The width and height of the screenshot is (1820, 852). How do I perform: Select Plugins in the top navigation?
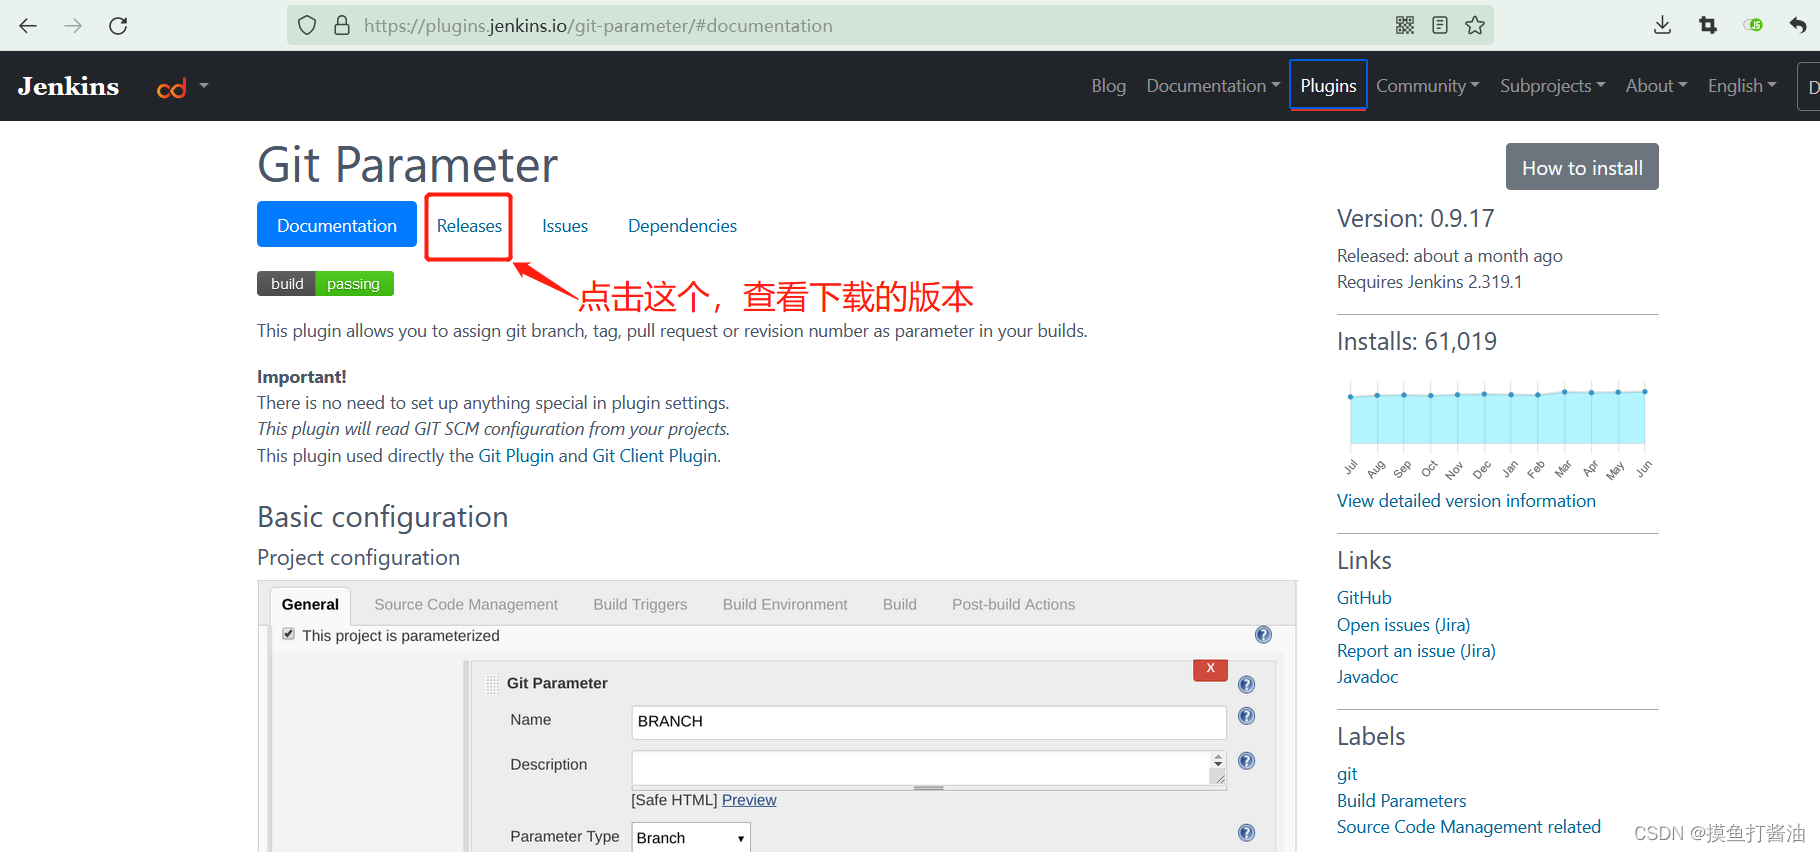pyautogui.click(x=1328, y=86)
